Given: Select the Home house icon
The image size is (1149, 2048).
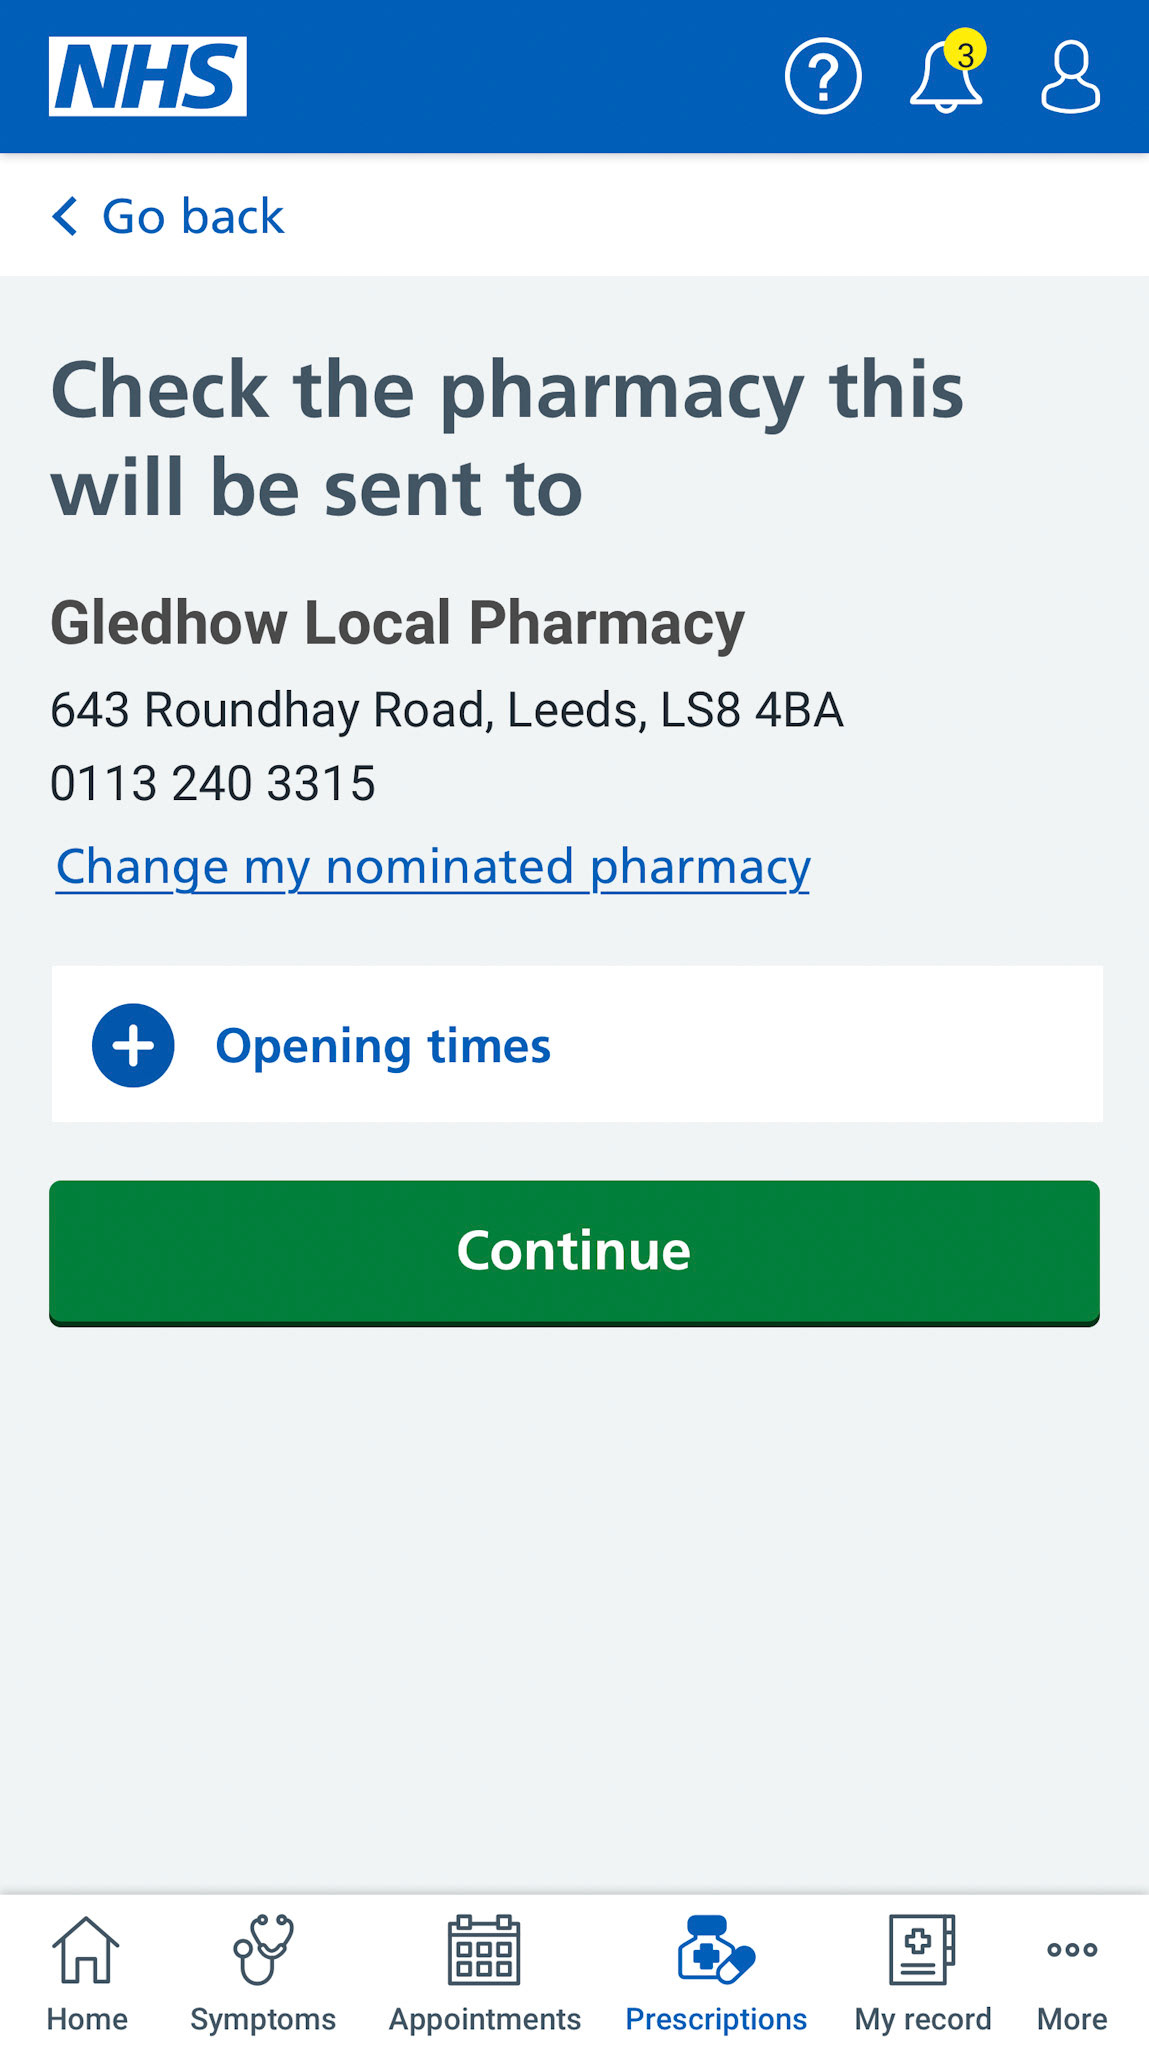Looking at the screenshot, I should coord(86,1949).
